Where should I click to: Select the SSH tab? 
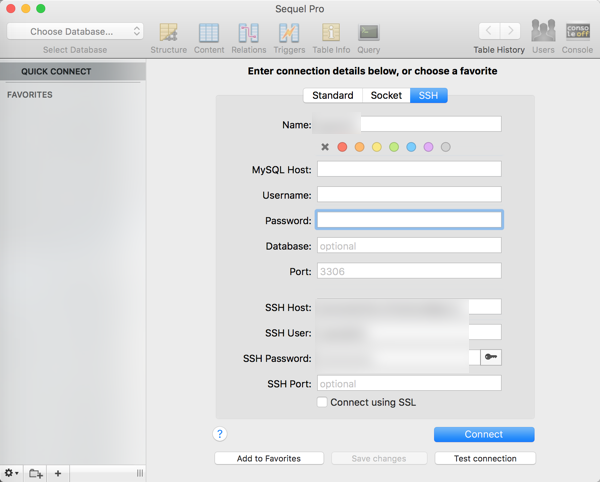pyautogui.click(x=429, y=95)
